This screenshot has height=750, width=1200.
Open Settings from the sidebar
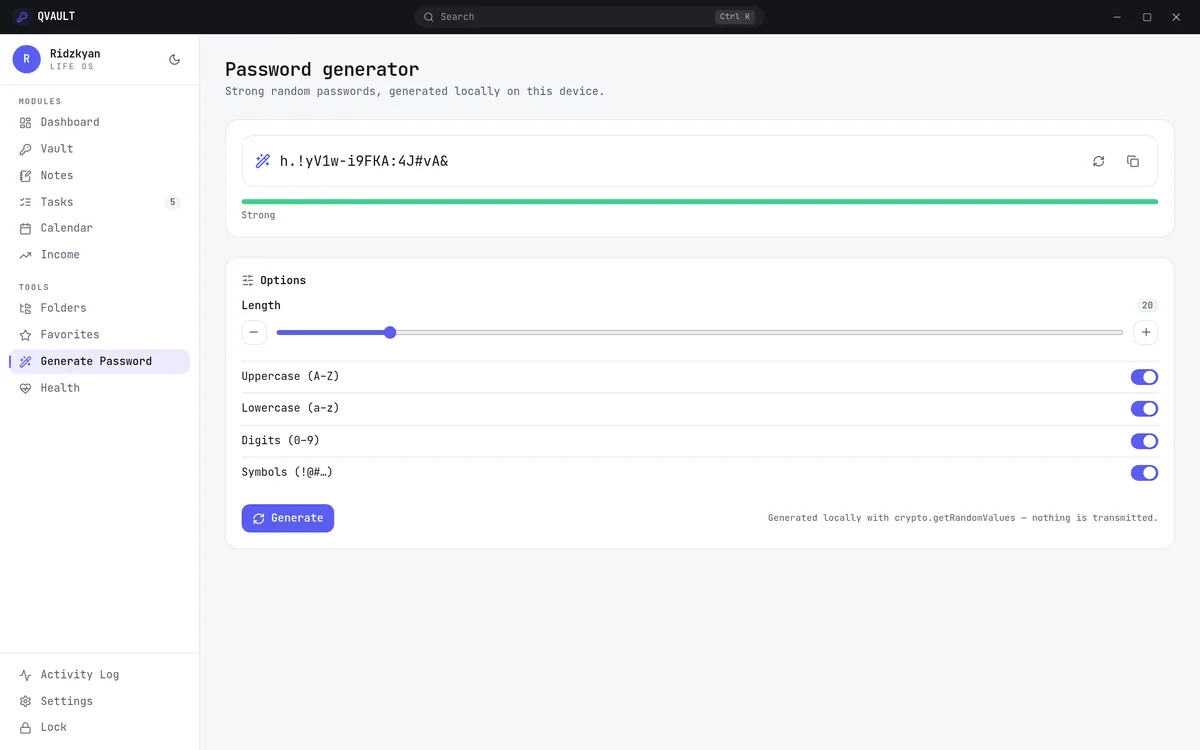tap(67, 701)
